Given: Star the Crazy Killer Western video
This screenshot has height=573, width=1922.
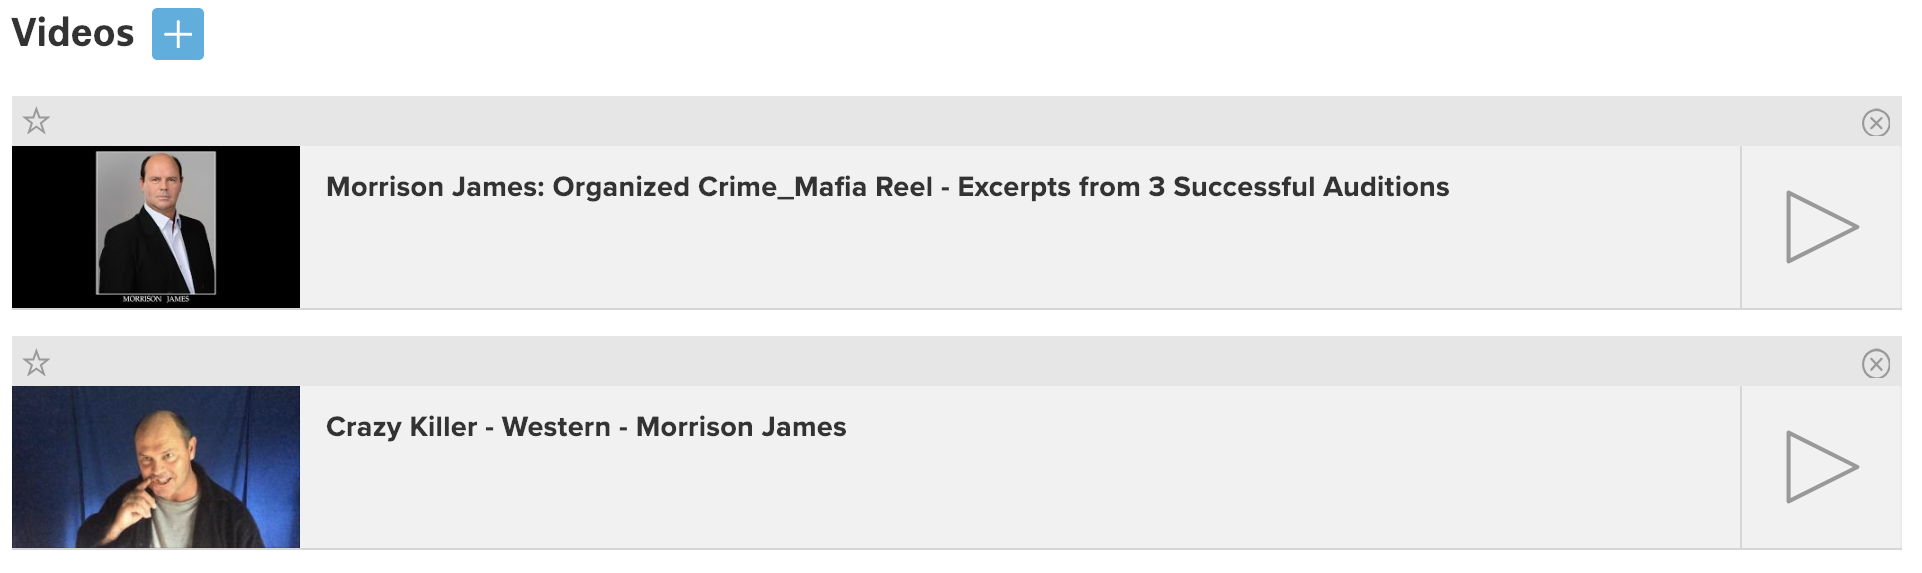Looking at the screenshot, I should click(x=37, y=363).
